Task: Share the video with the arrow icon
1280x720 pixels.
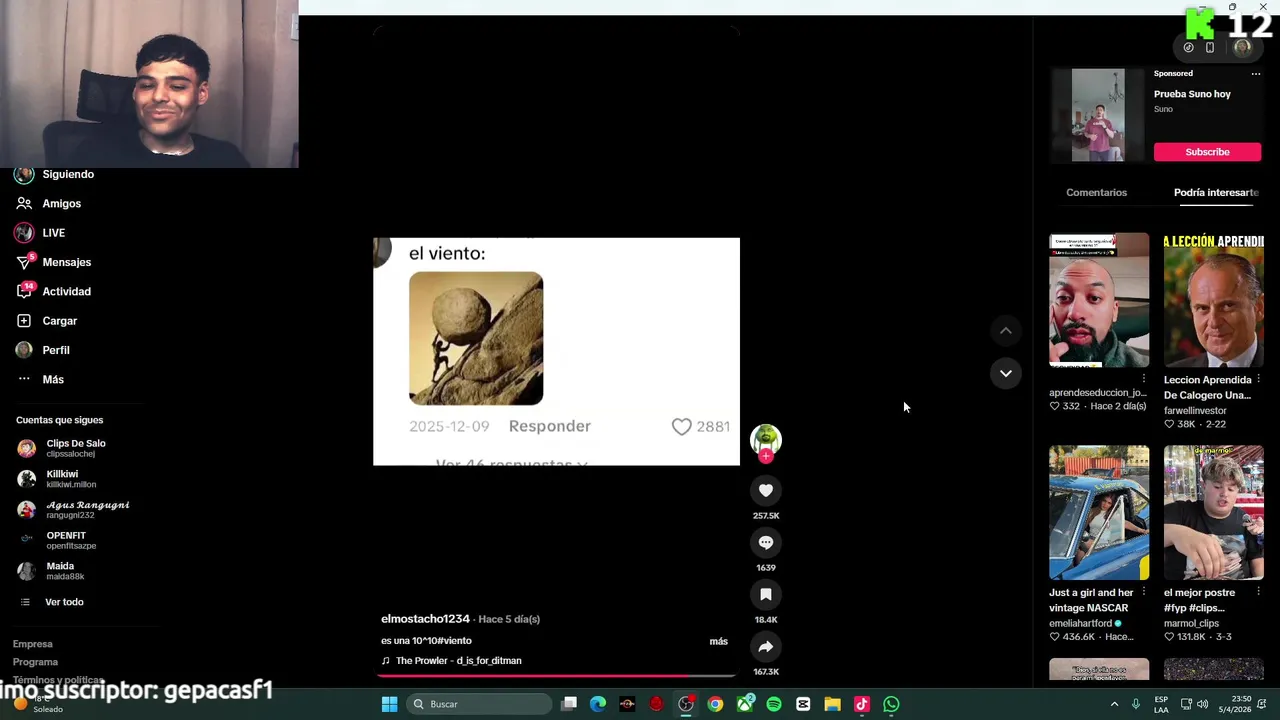Action: 766,646
